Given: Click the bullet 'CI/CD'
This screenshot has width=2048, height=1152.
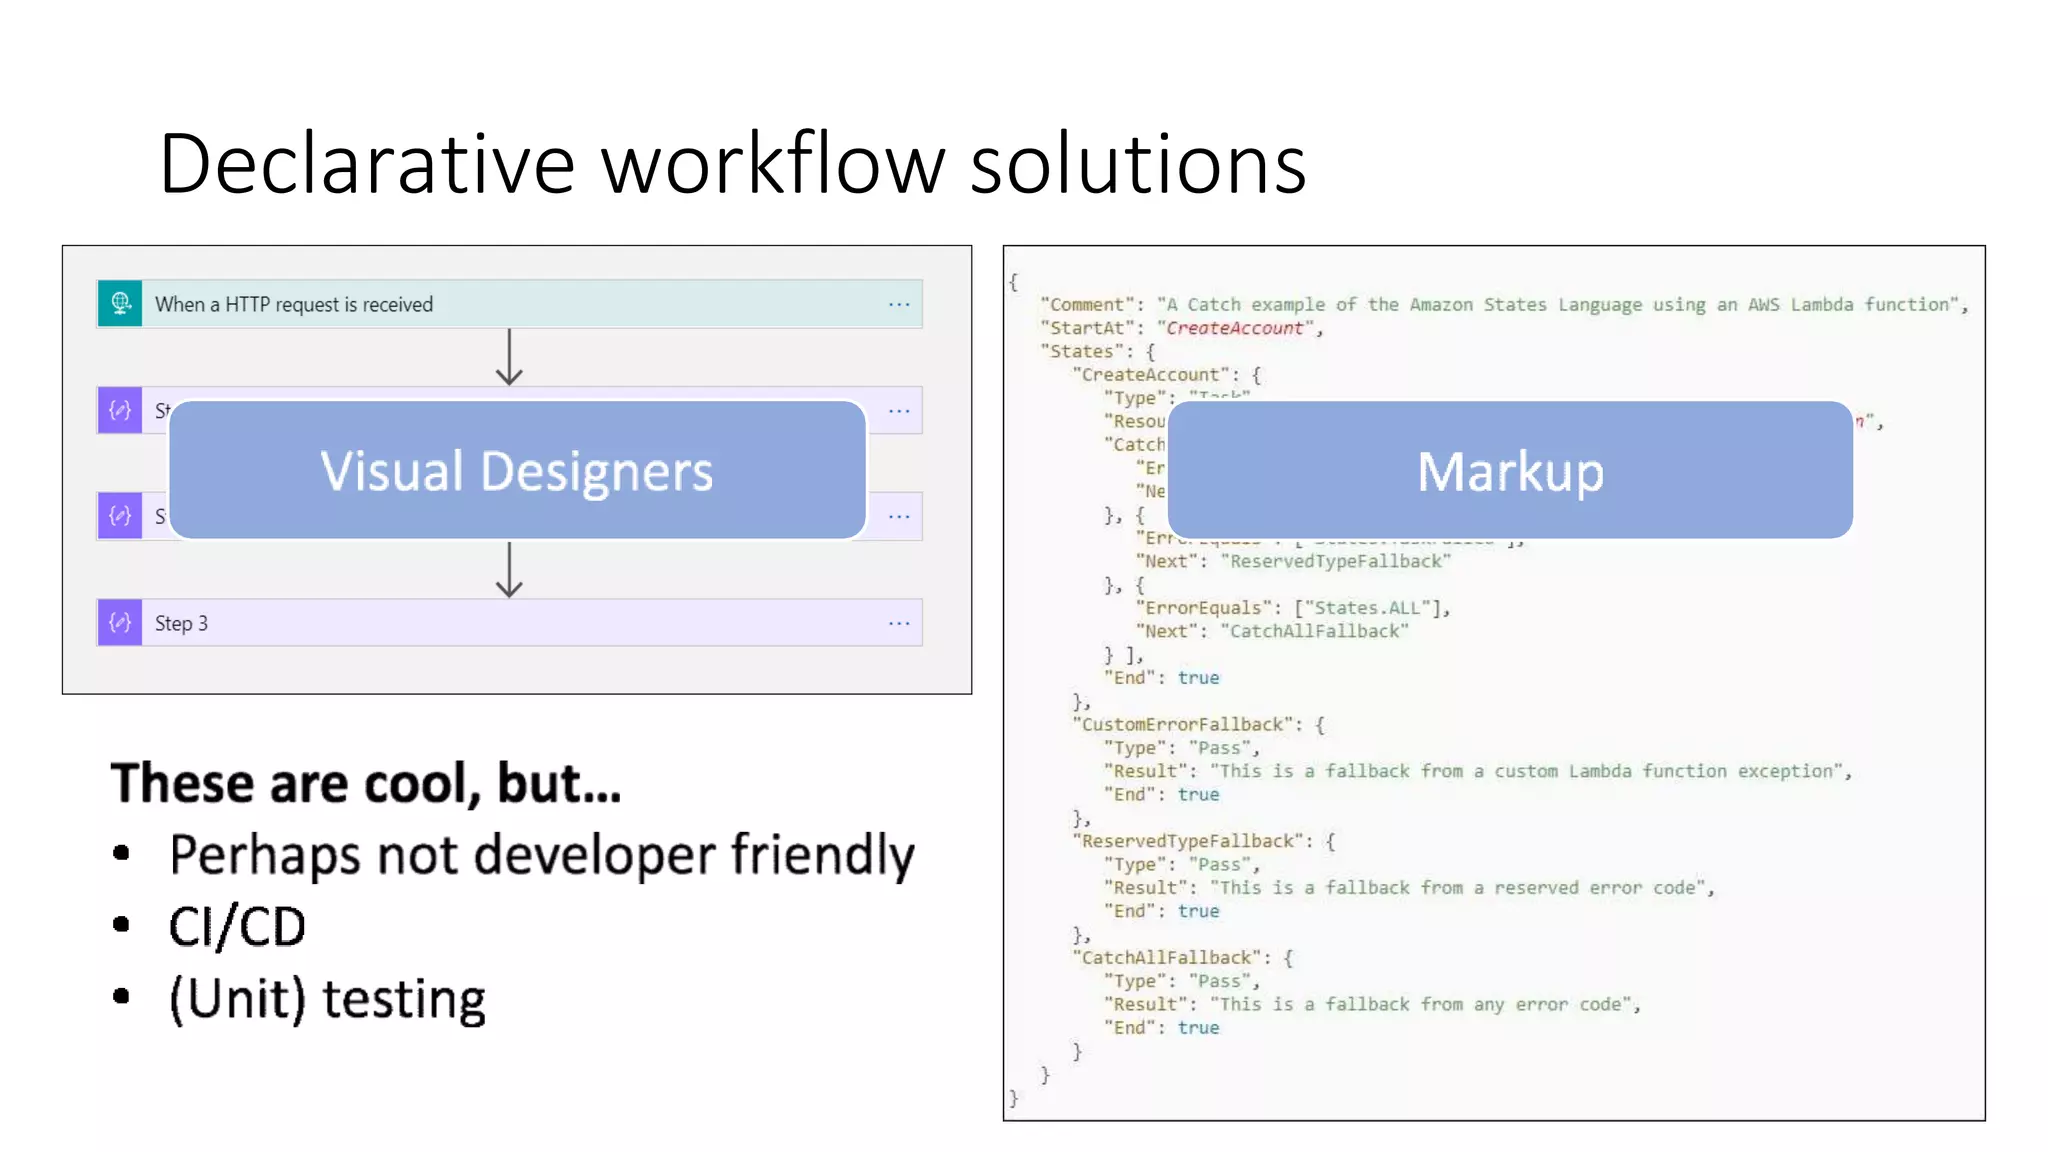Looking at the screenshot, I should pyautogui.click(x=237, y=926).
